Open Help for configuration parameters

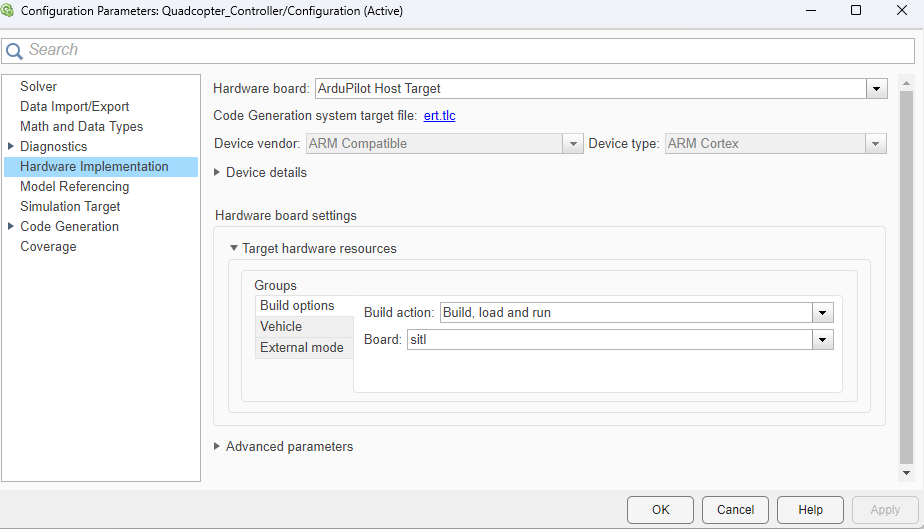tap(810, 510)
